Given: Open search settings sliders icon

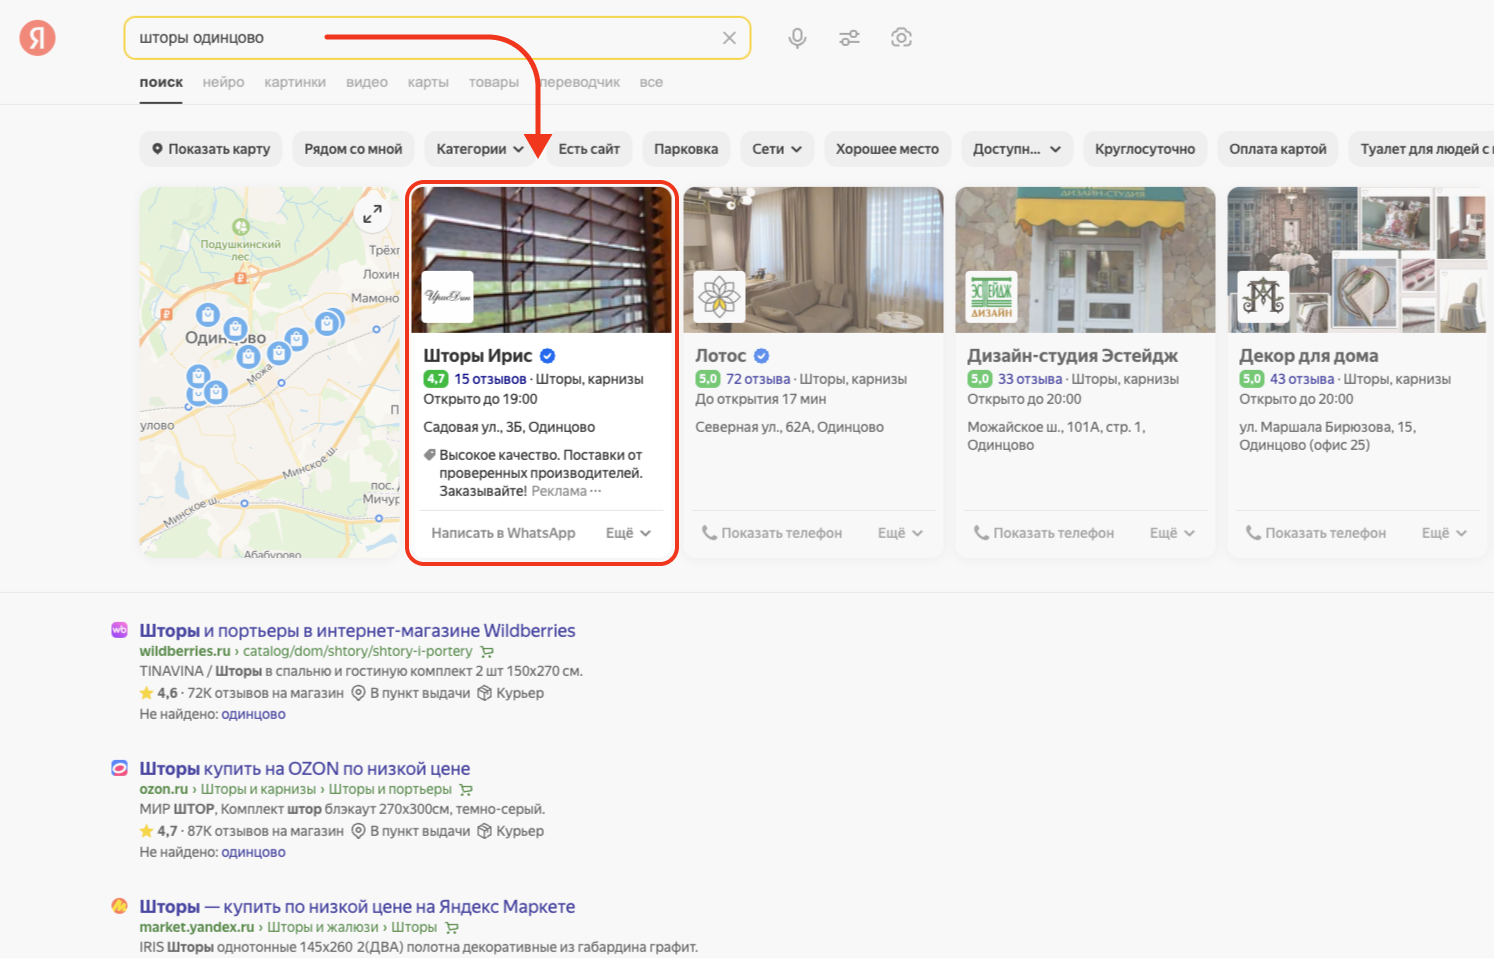Looking at the screenshot, I should pyautogui.click(x=849, y=38).
